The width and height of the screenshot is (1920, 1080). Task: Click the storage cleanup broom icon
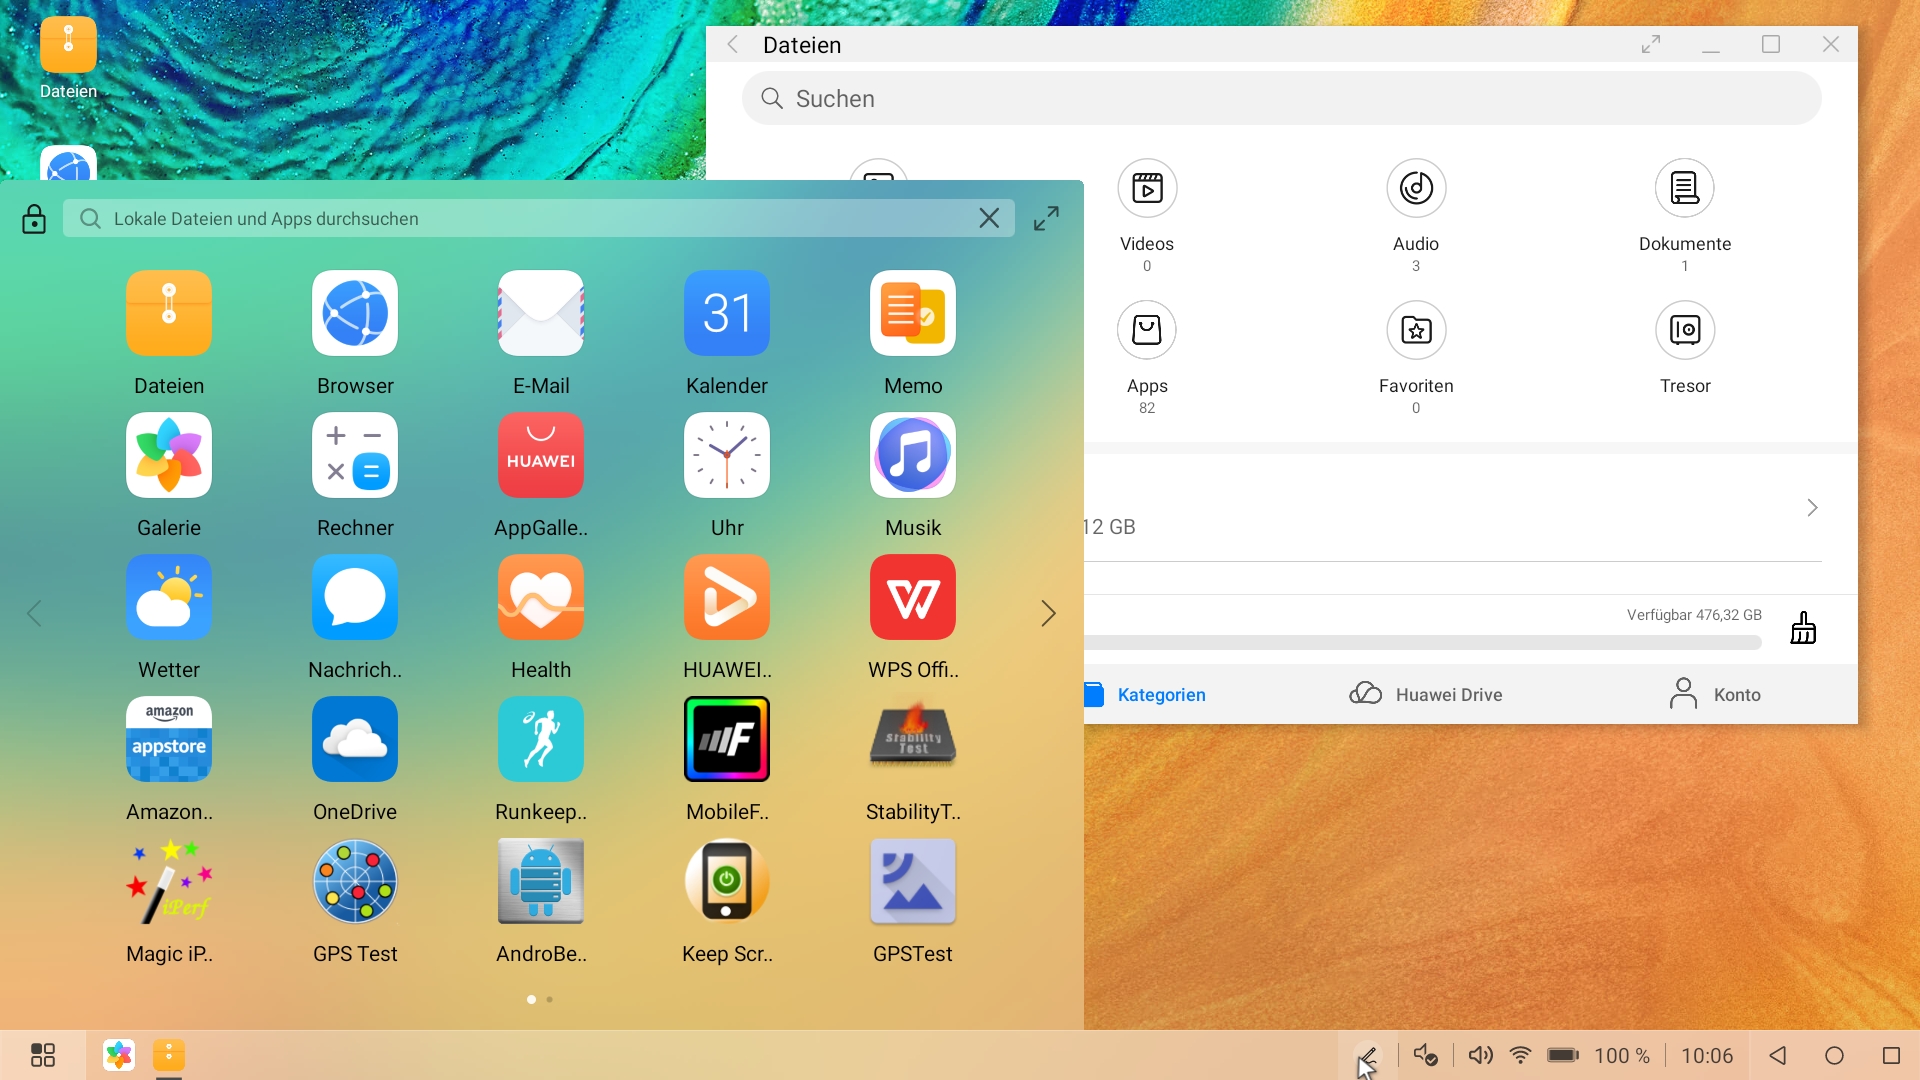pos(1803,628)
